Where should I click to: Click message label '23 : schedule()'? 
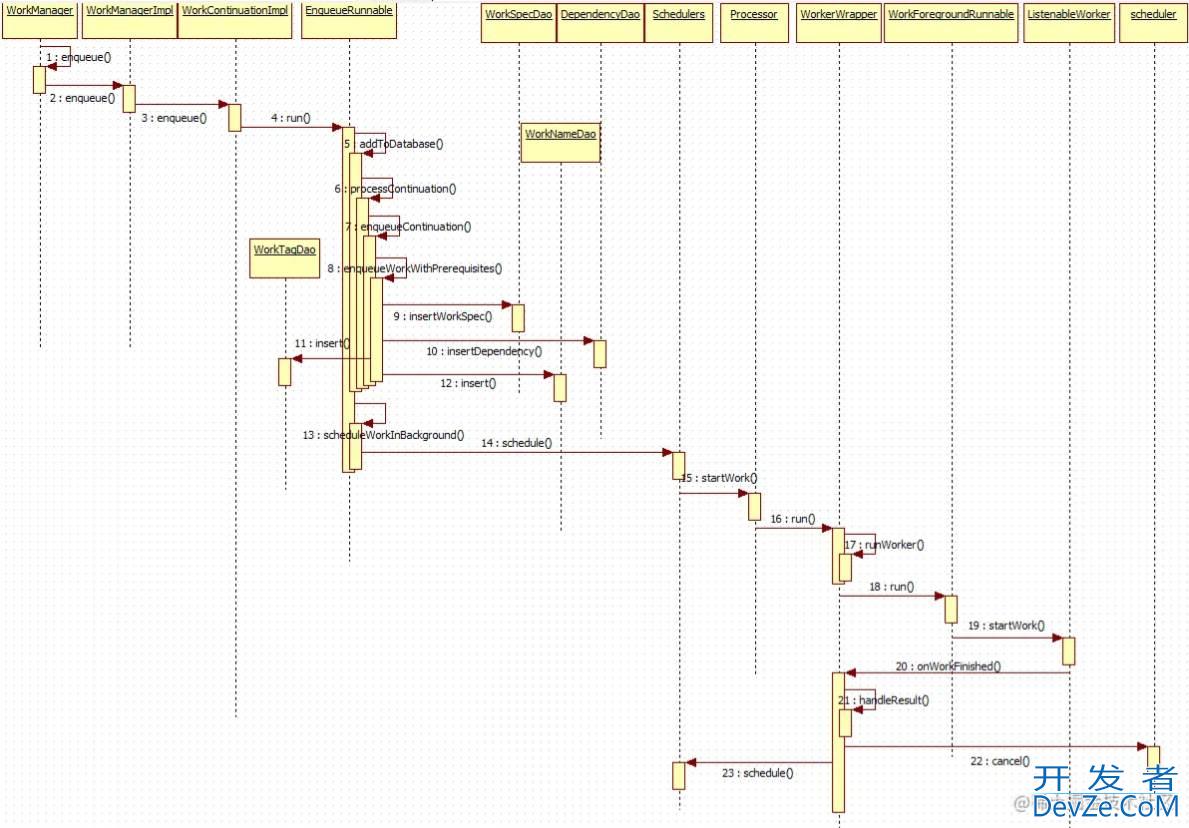[758, 773]
